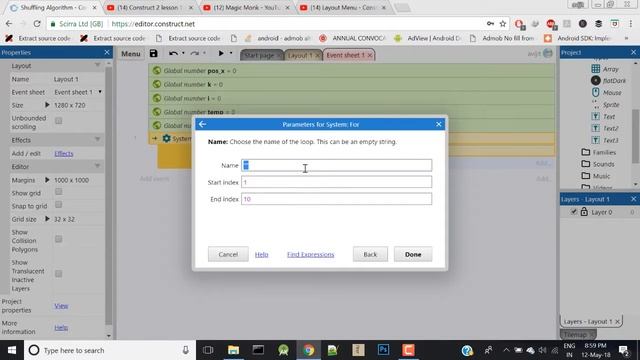Open File Explorer from taskbar
The image size is (640, 360).
click(x=233, y=350)
